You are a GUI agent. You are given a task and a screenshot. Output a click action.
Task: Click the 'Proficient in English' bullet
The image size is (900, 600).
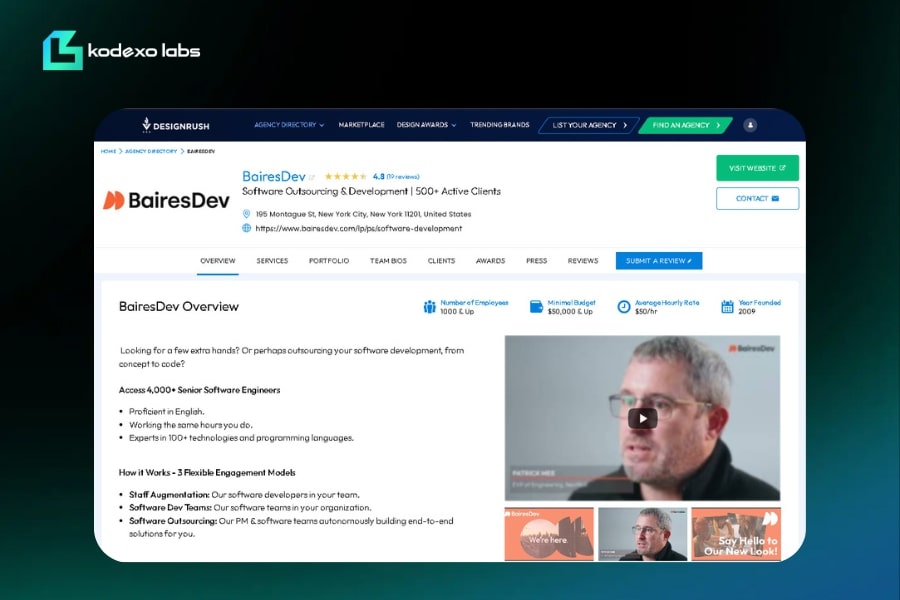pyautogui.click(x=166, y=411)
